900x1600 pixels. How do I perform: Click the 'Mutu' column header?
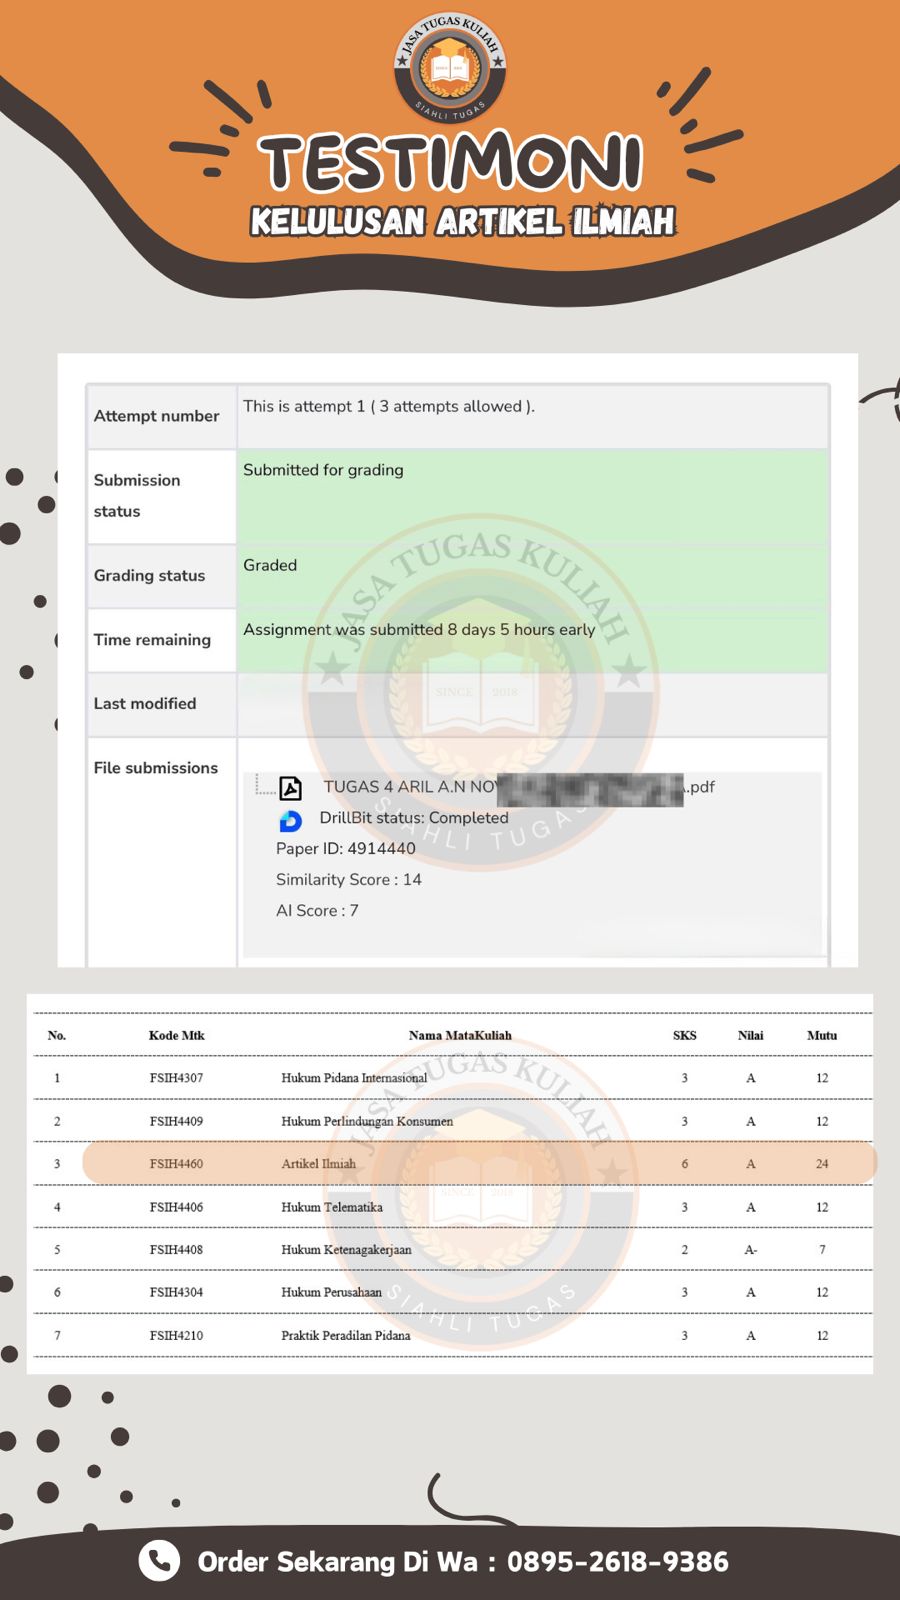click(x=822, y=1035)
